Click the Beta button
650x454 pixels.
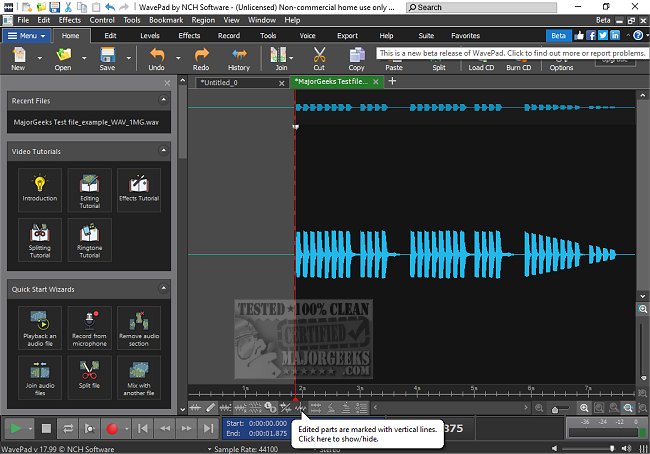point(557,35)
